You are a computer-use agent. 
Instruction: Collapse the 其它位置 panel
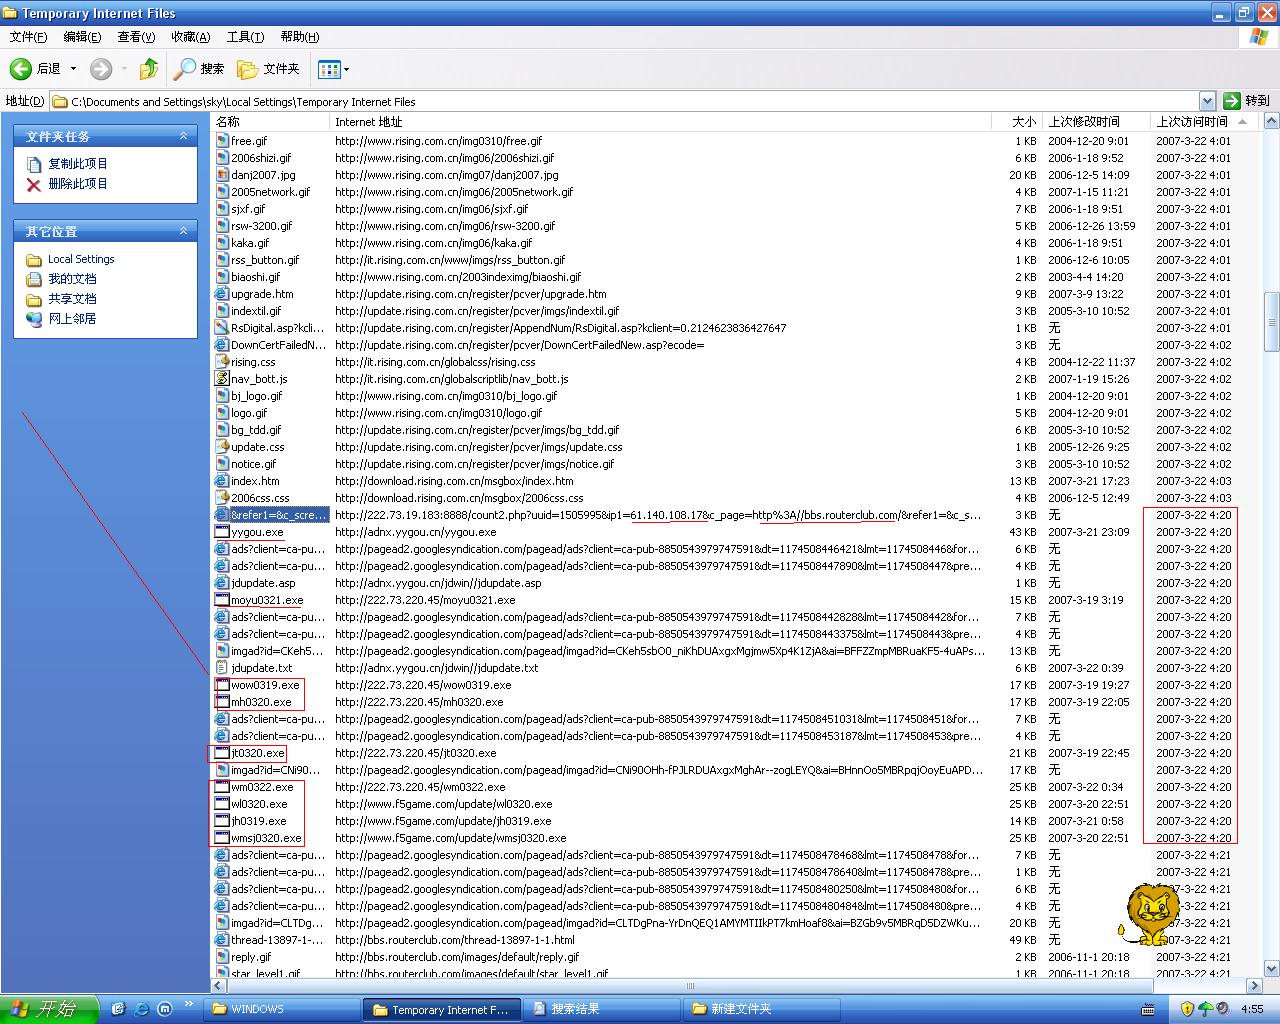pyautogui.click(x=183, y=231)
